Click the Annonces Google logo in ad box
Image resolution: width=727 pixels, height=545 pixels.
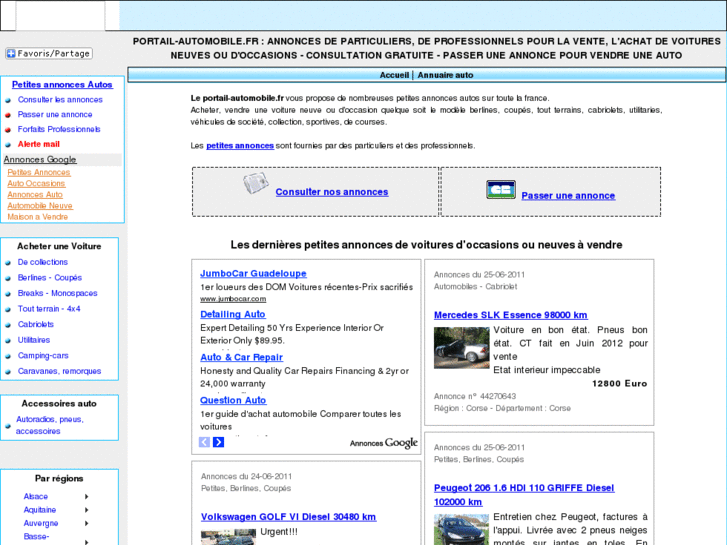click(x=384, y=443)
